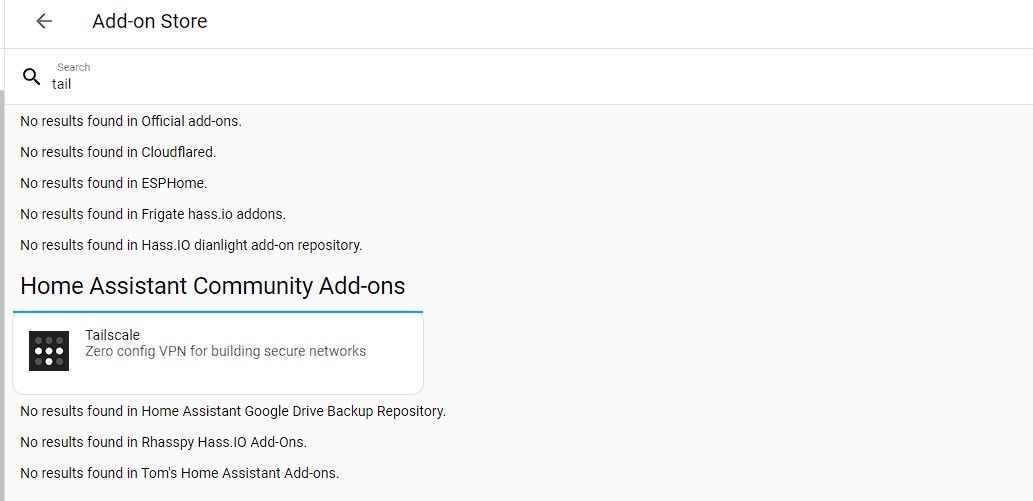The width and height of the screenshot is (1033, 501).
Task: Click the Hass.IO dianlight repository no-results text
Action: (192, 245)
